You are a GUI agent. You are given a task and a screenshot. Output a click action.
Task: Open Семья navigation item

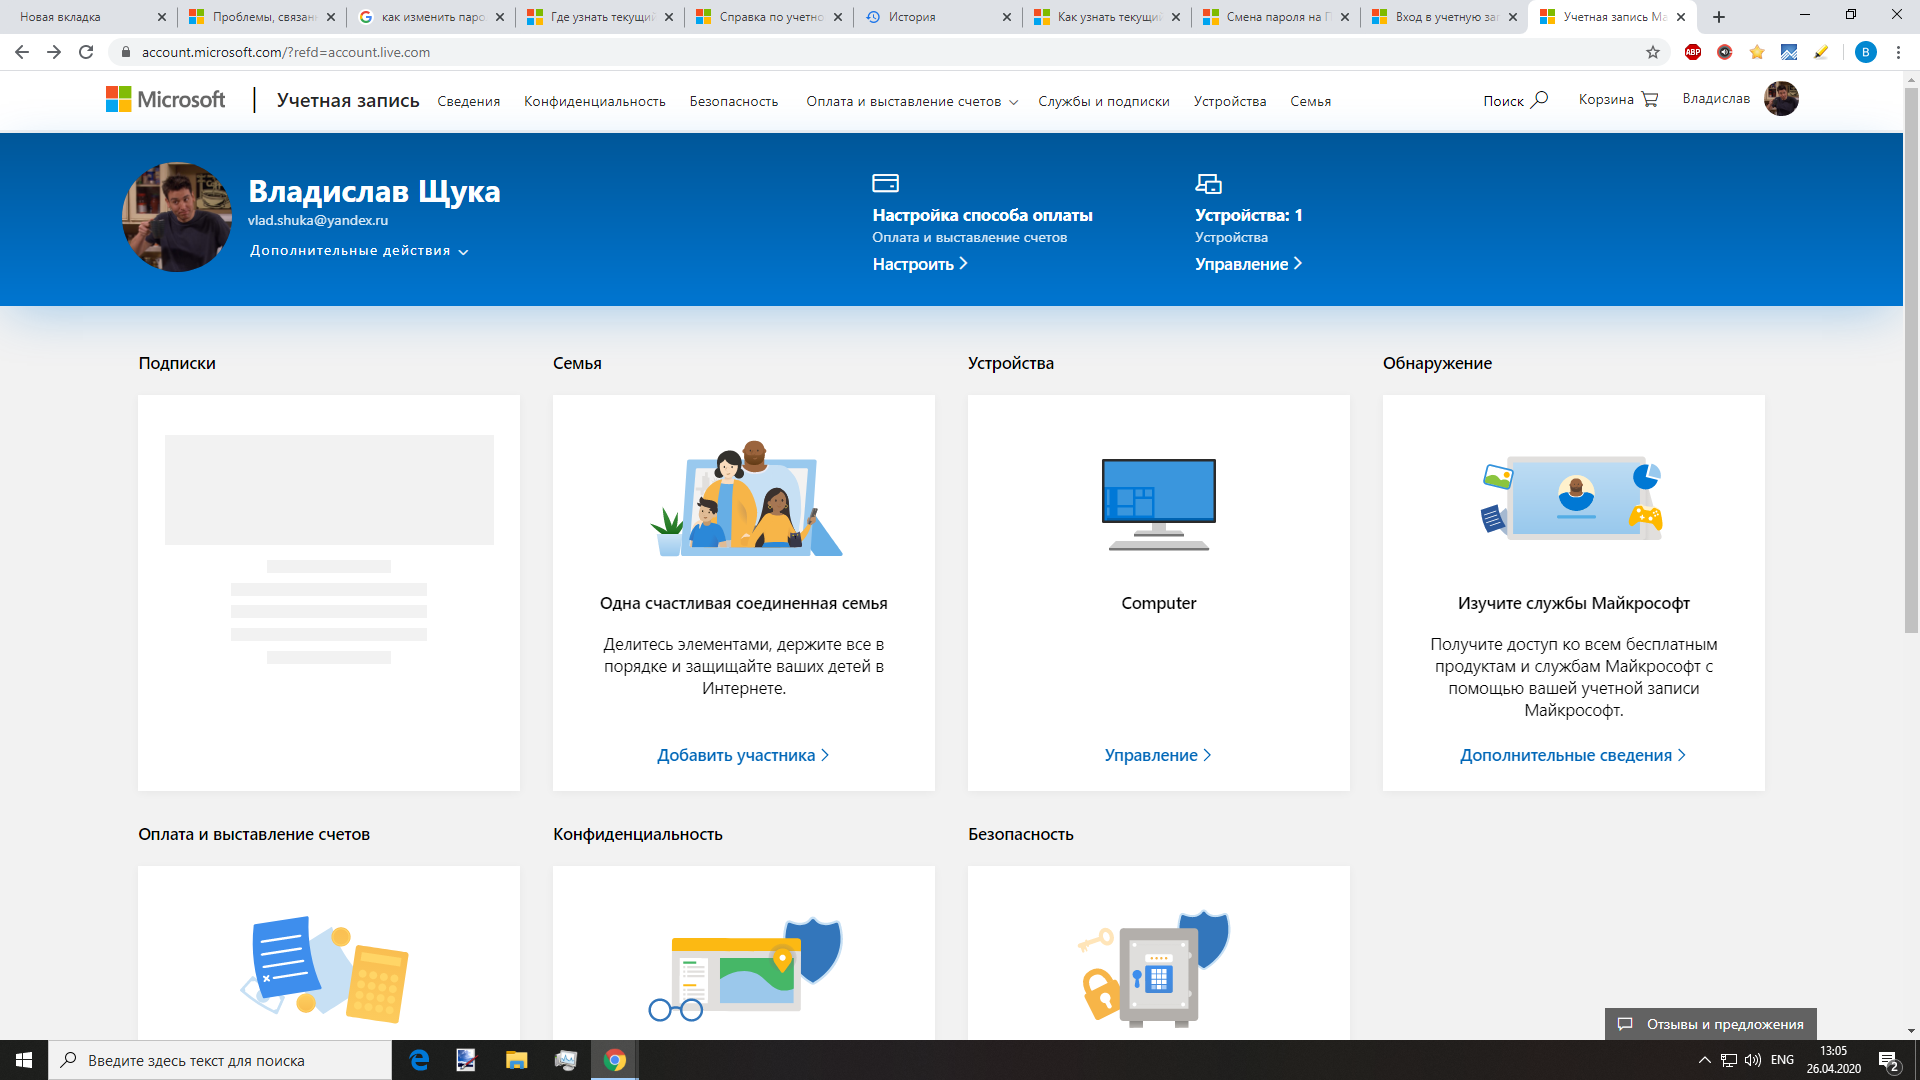pyautogui.click(x=1310, y=101)
